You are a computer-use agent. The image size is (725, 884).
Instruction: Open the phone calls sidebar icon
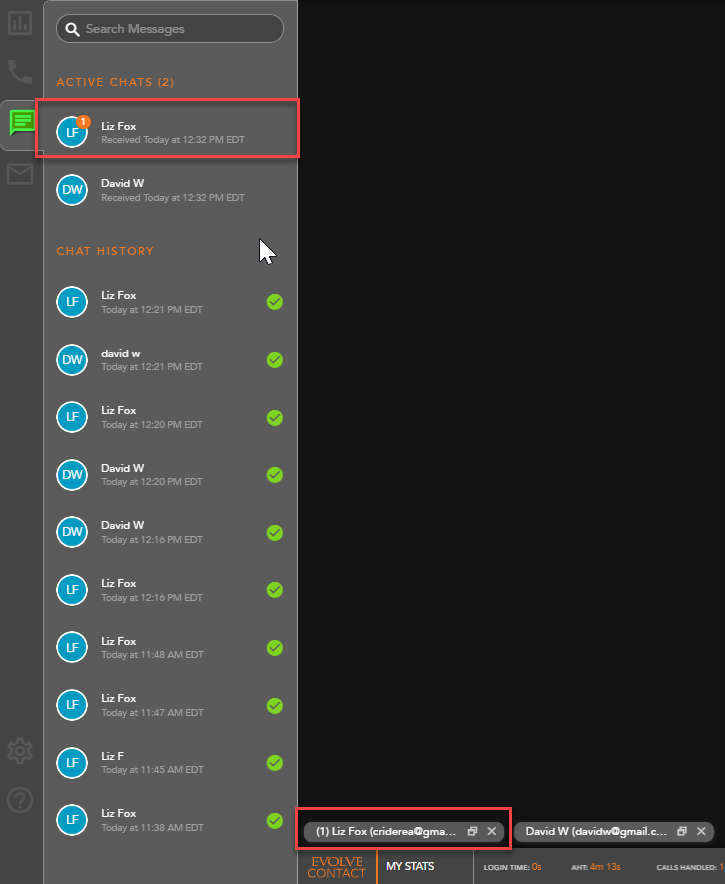pos(20,71)
